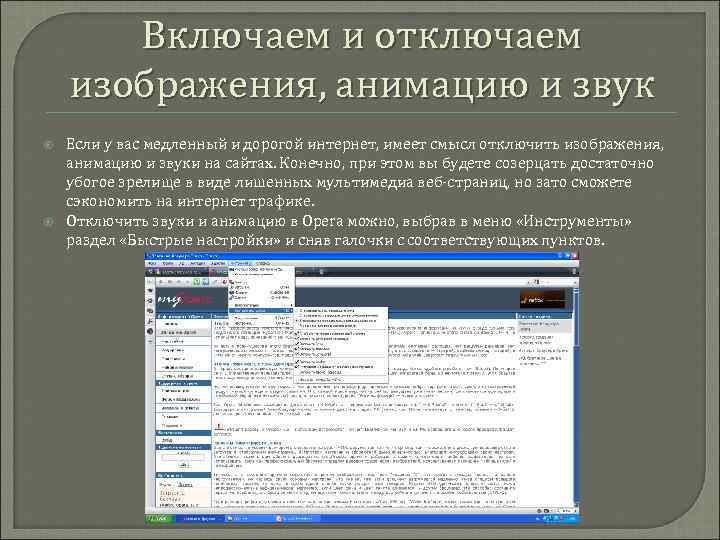Focus the search field at right of address bar
The image size is (720, 540).
pyautogui.click(x=551, y=281)
